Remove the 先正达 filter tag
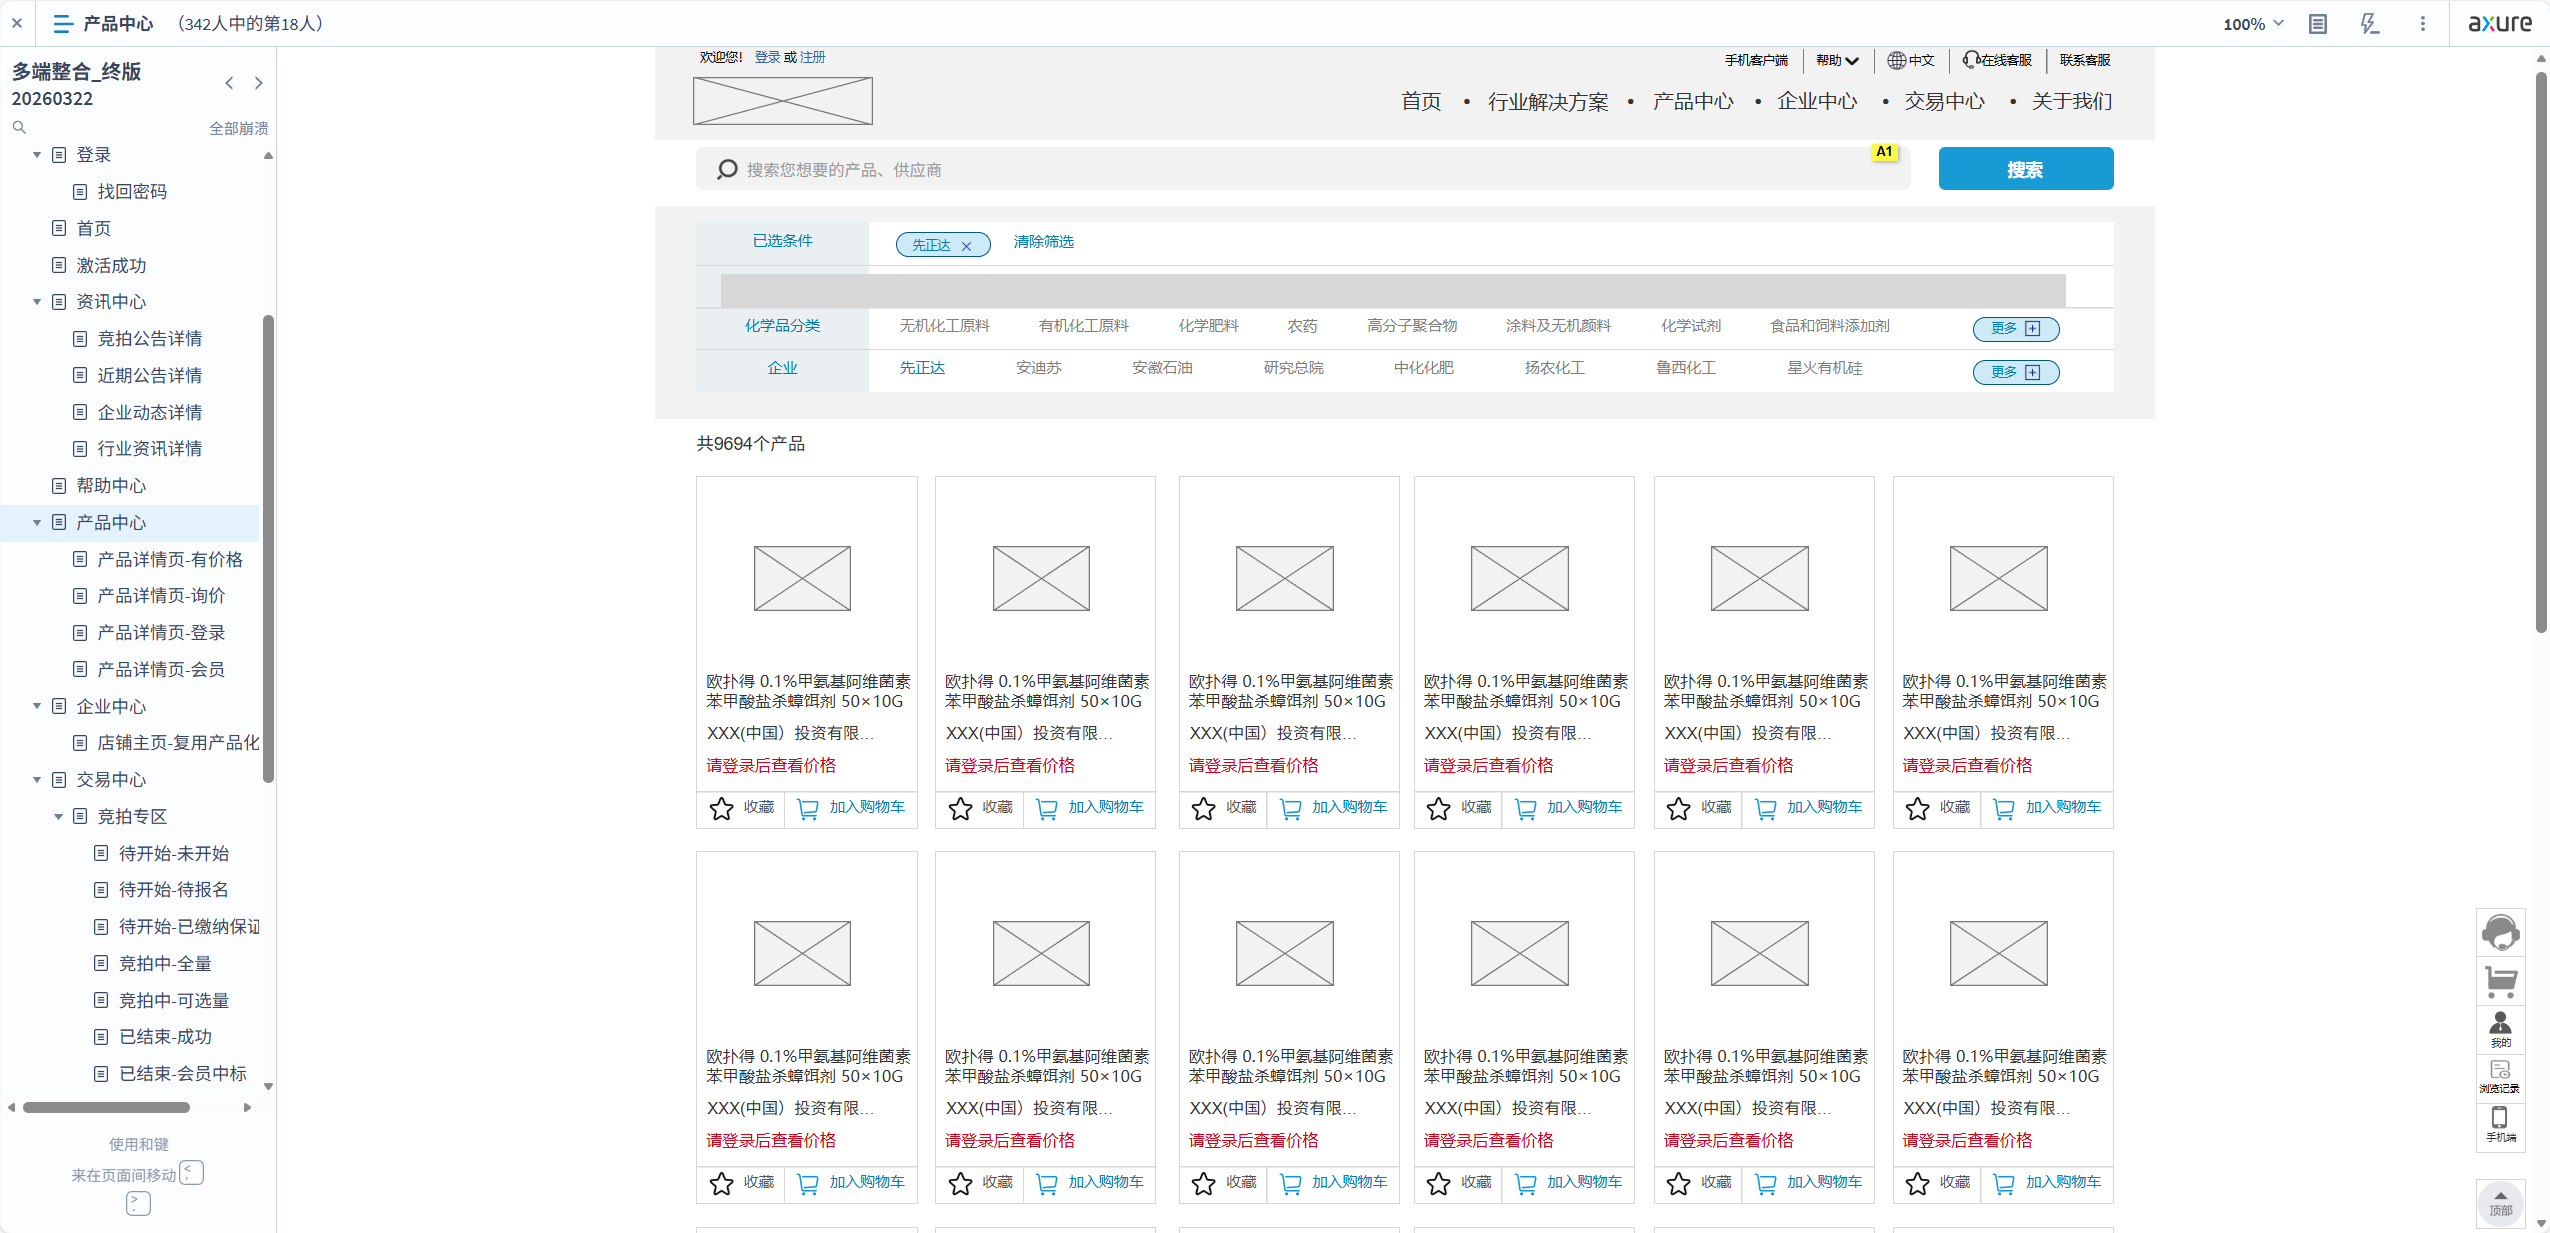 966,246
